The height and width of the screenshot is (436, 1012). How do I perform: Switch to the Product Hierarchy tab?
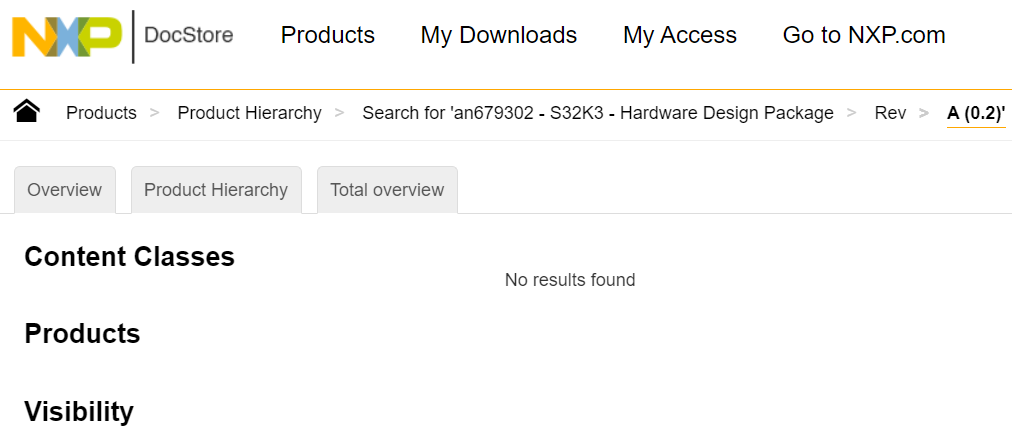(216, 190)
